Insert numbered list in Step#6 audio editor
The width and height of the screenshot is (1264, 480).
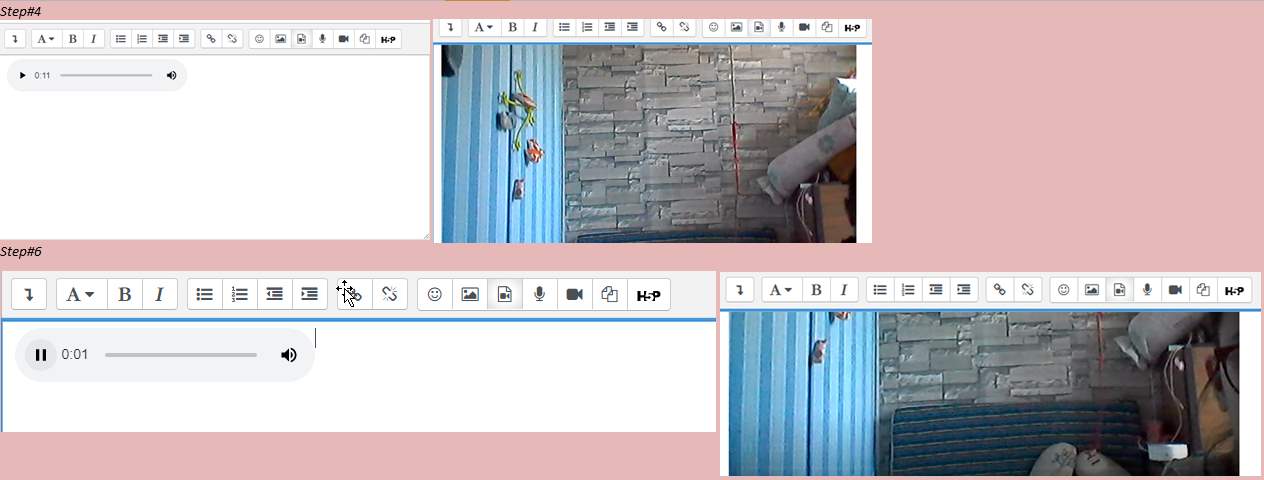pos(240,294)
